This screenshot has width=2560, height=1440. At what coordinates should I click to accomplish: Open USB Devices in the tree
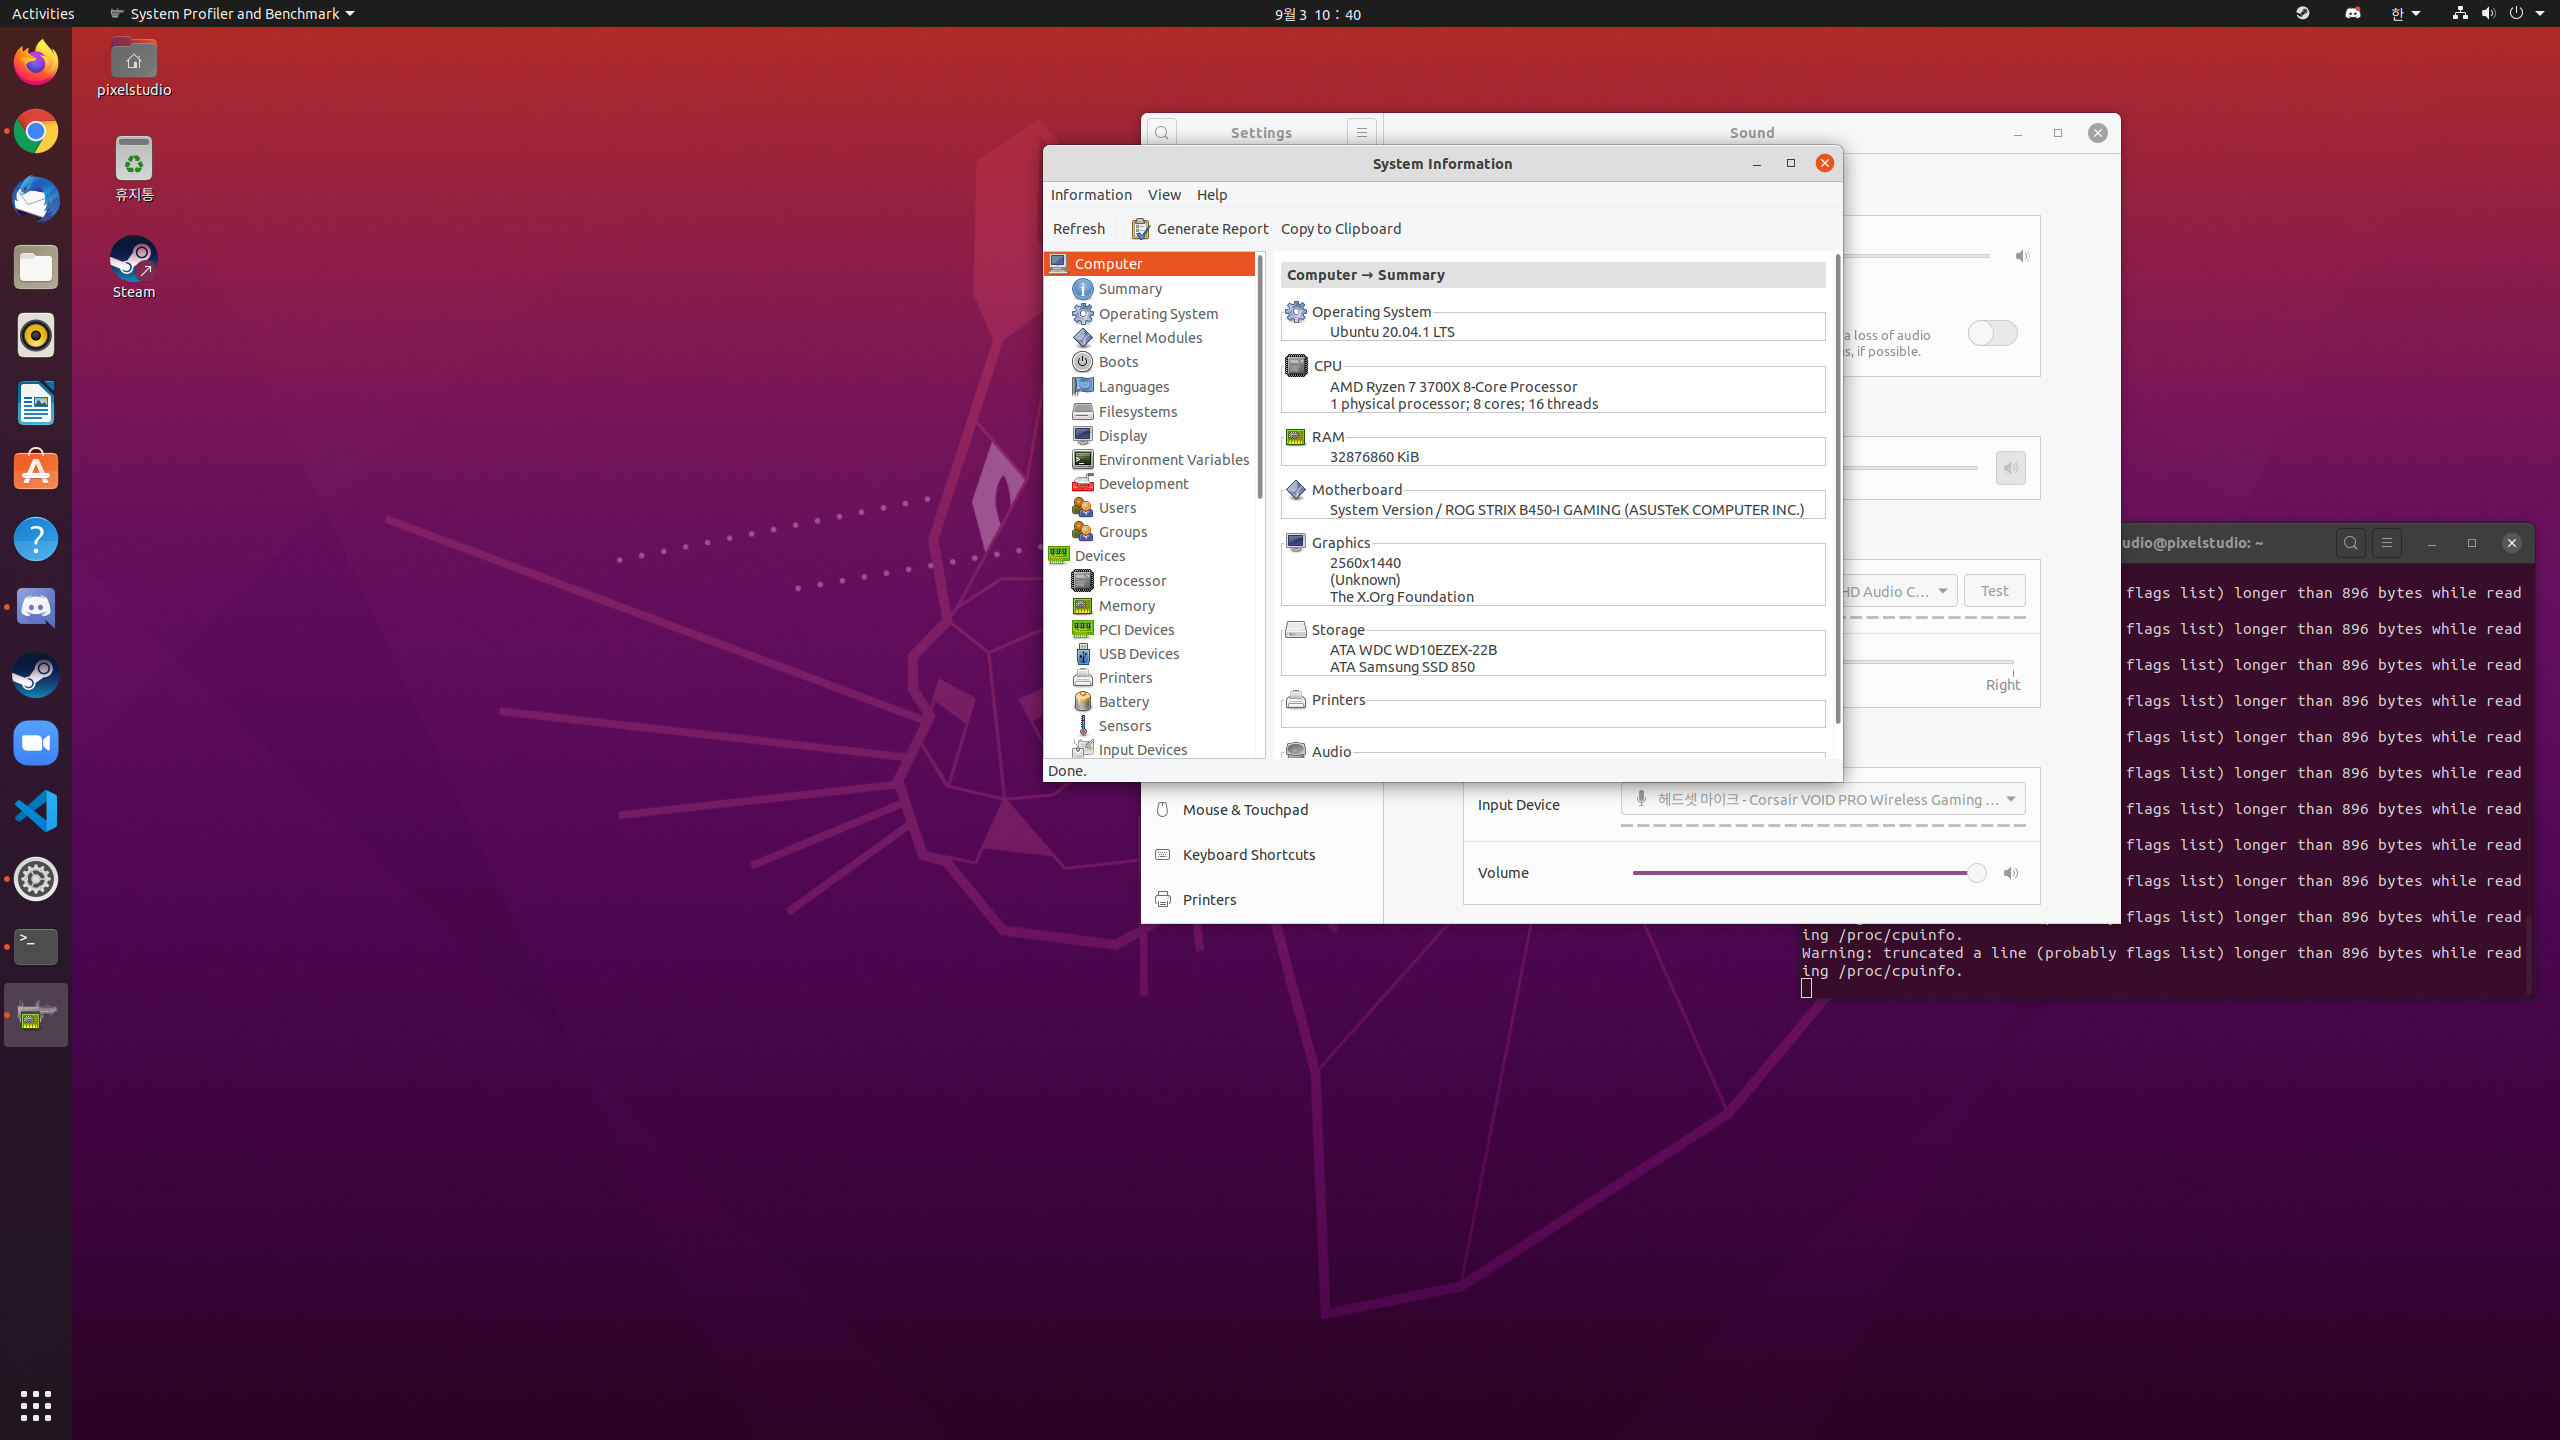coord(1138,654)
